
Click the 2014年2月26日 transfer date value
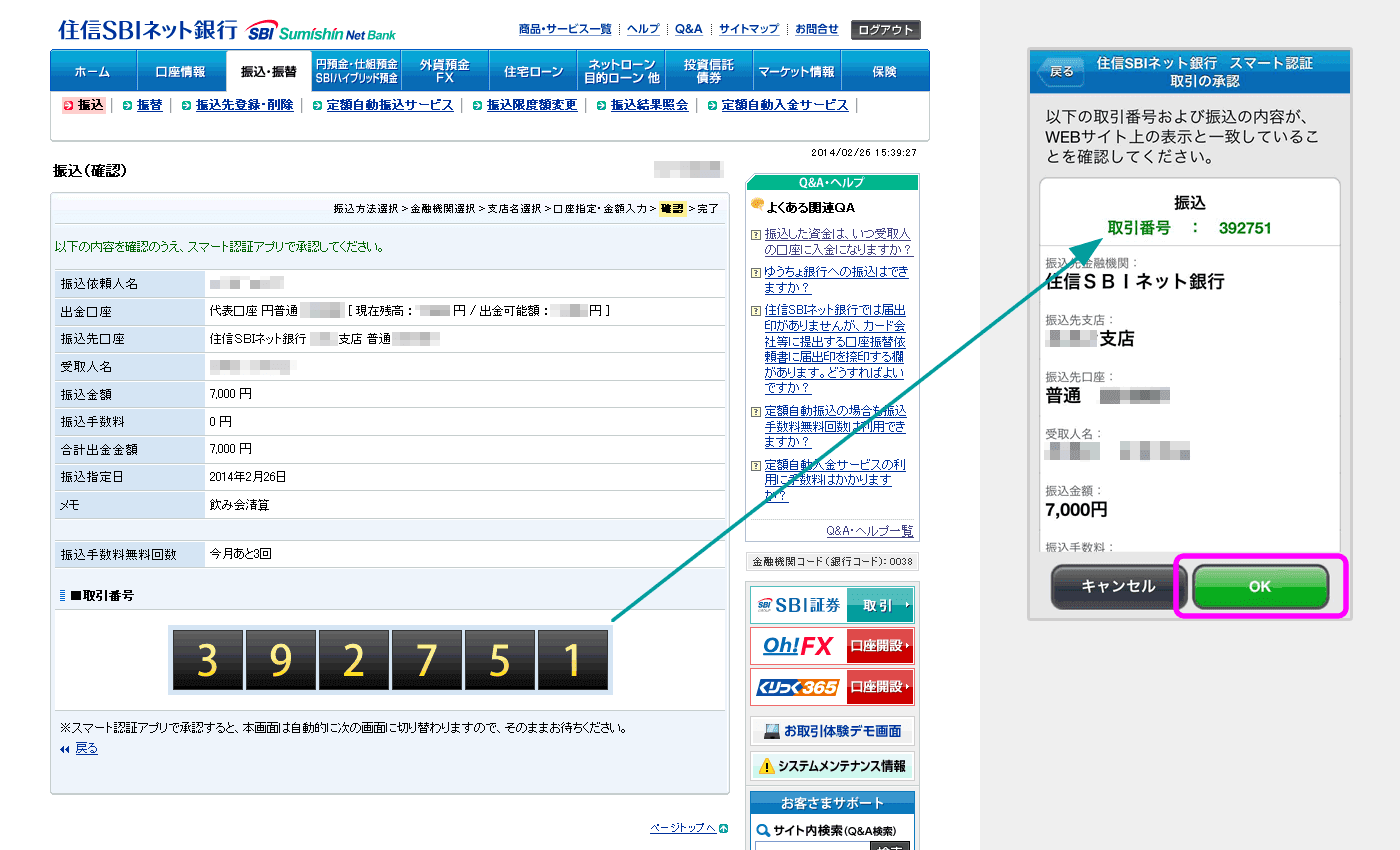247,477
